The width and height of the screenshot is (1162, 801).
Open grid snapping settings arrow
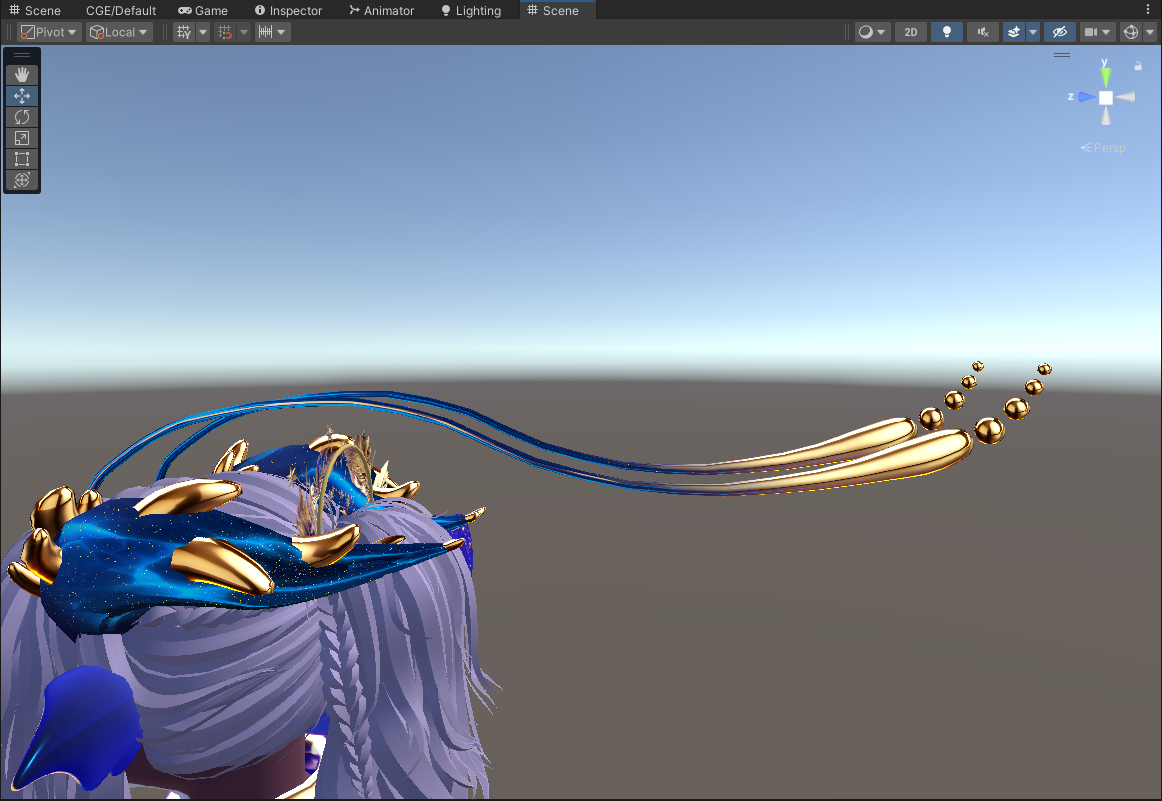(243, 32)
